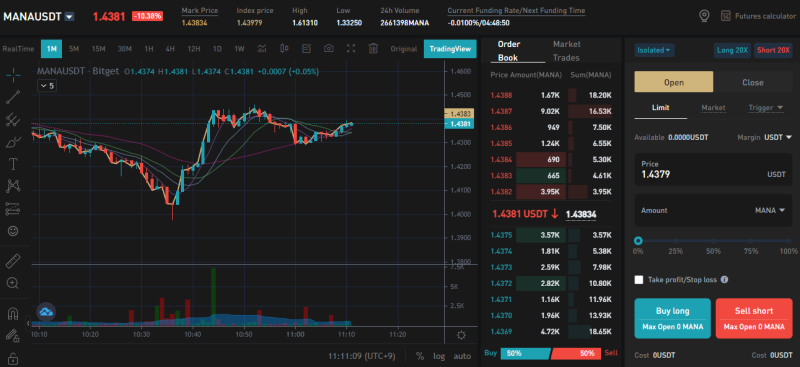
Task: Select the 1H timeframe
Action: tap(148, 49)
